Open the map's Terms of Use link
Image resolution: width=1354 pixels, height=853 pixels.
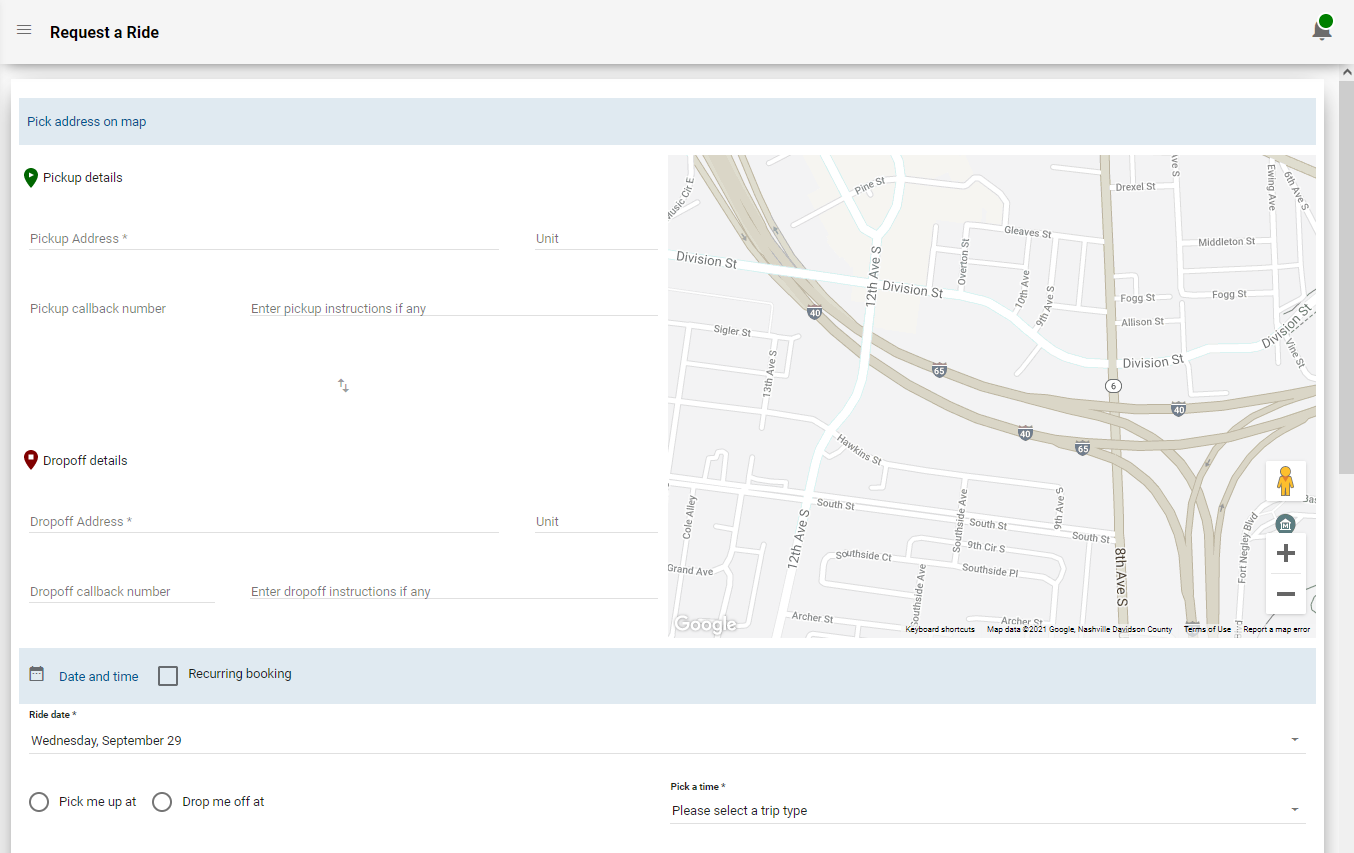point(1207,628)
